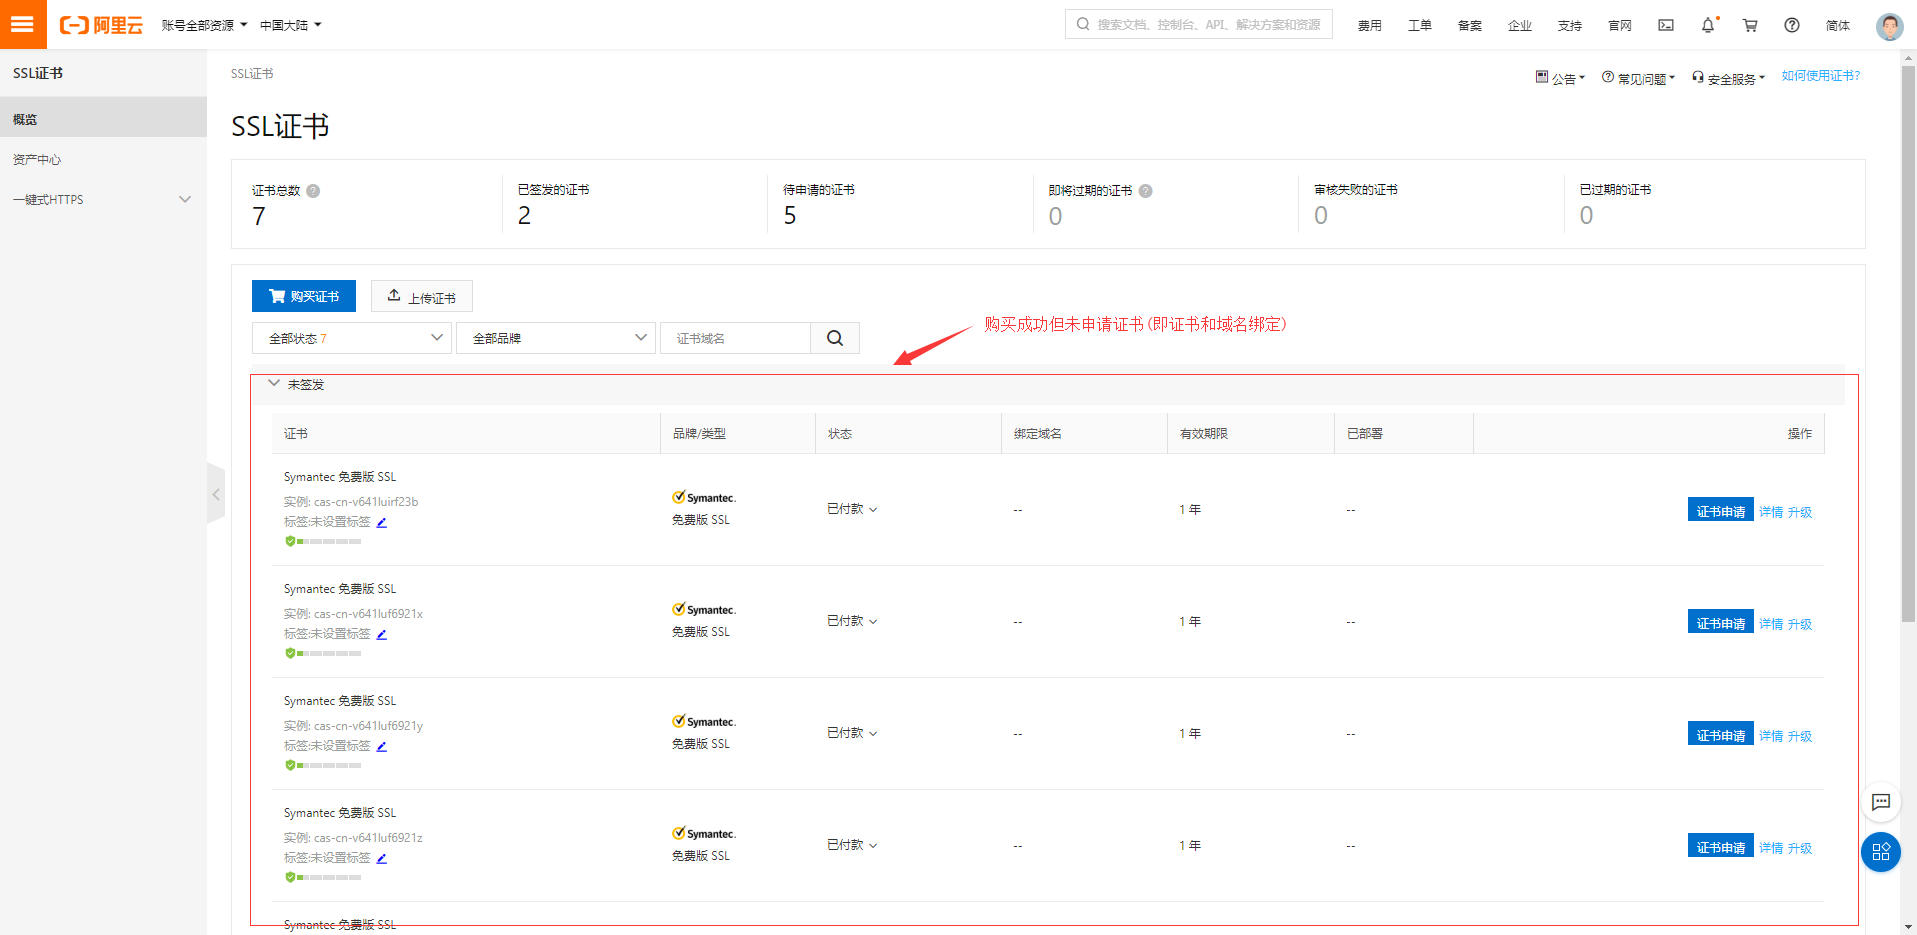The image size is (1917, 935).
Task: Collapse the left sidebar handle
Action: point(216,493)
